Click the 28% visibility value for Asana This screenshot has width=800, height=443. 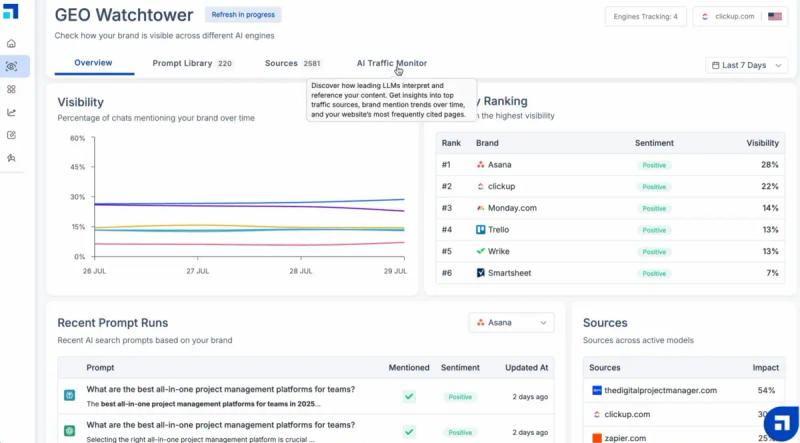point(770,165)
